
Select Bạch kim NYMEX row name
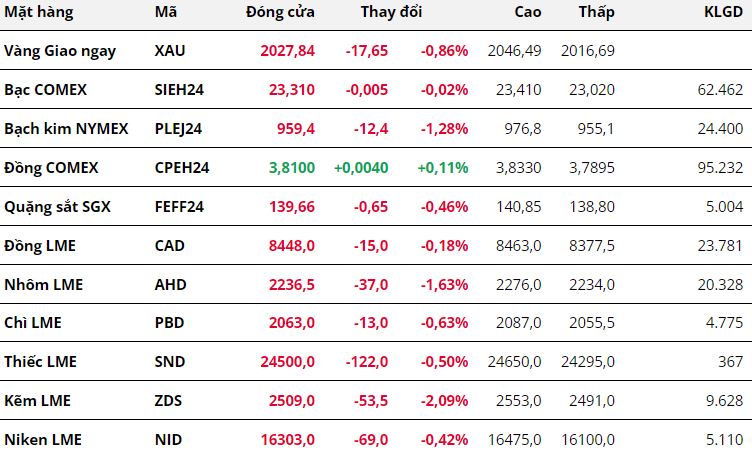(x=62, y=128)
